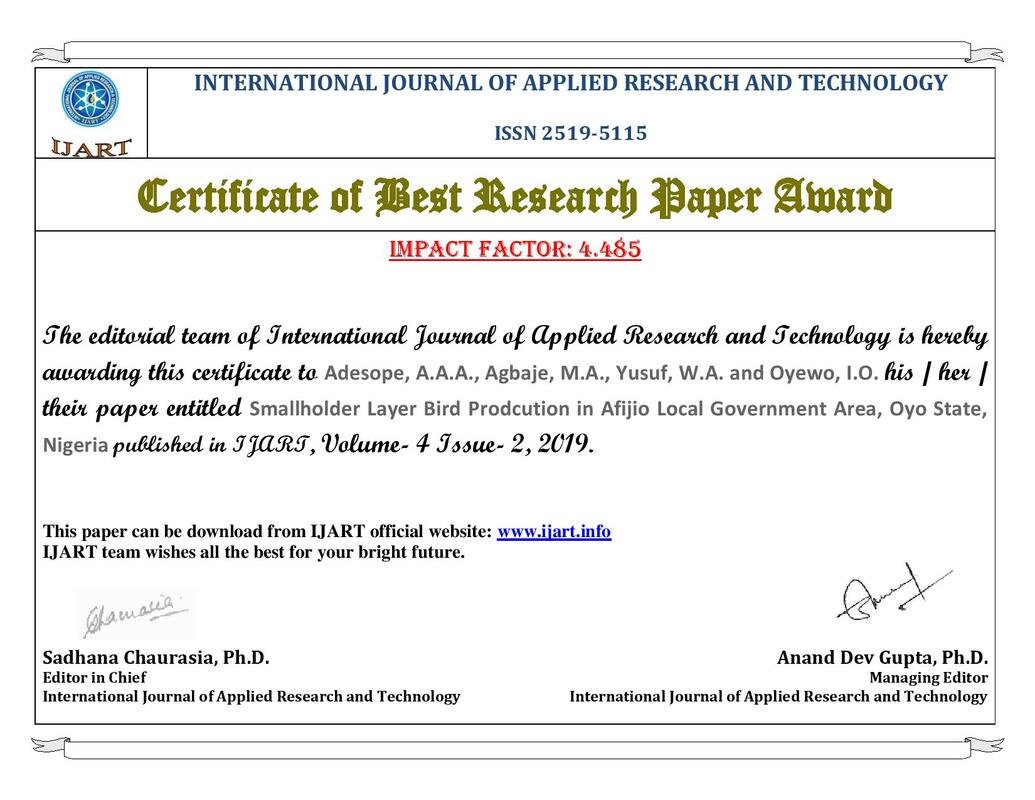Viewport: 1035px width, 800px height.
Task: Click the IJART atom logo emblem
Action: (x=90, y=99)
